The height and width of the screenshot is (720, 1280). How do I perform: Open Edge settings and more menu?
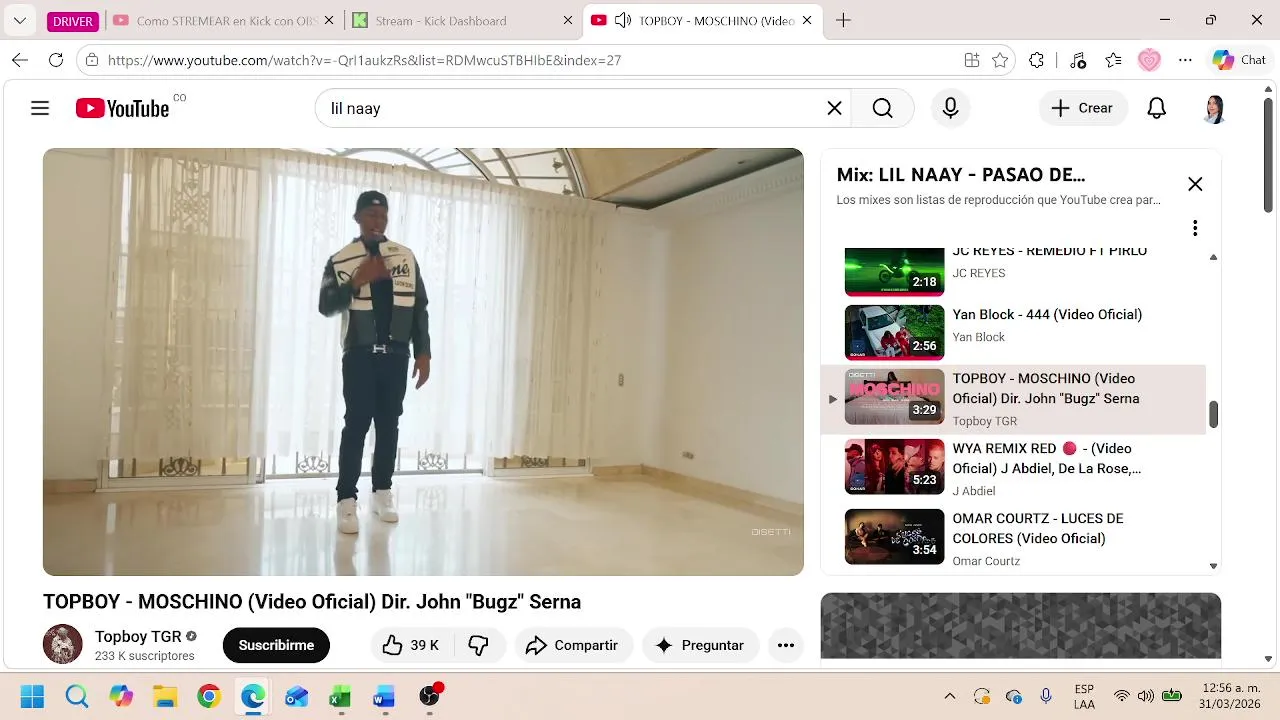click(x=1186, y=60)
